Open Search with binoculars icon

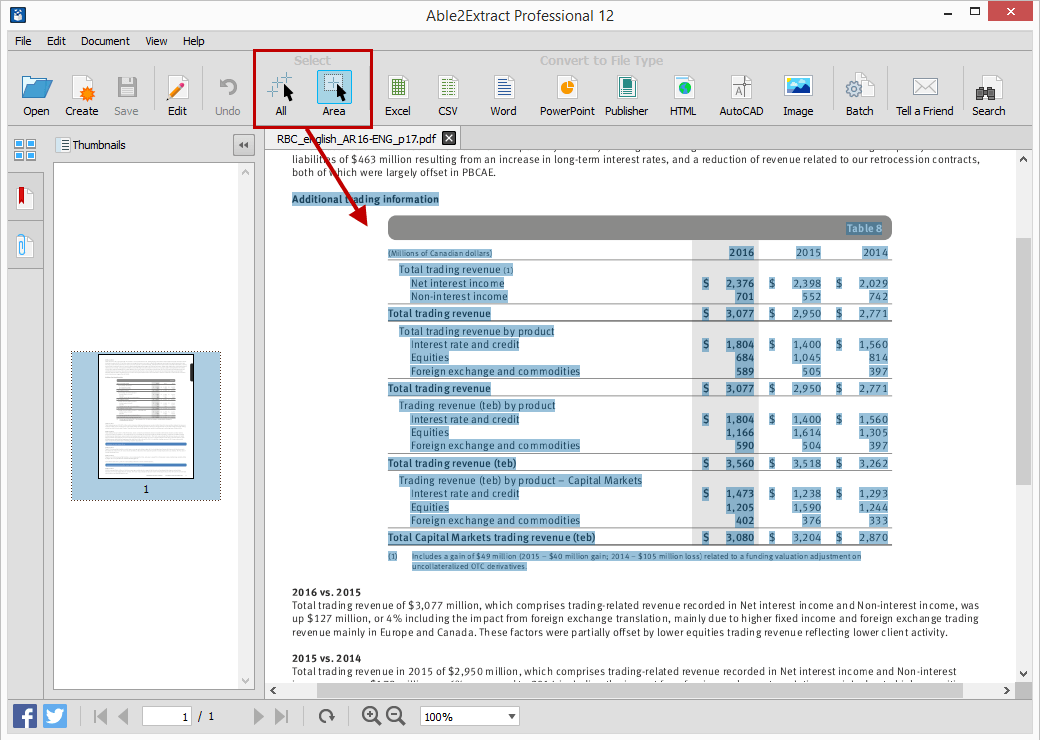(x=988, y=88)
